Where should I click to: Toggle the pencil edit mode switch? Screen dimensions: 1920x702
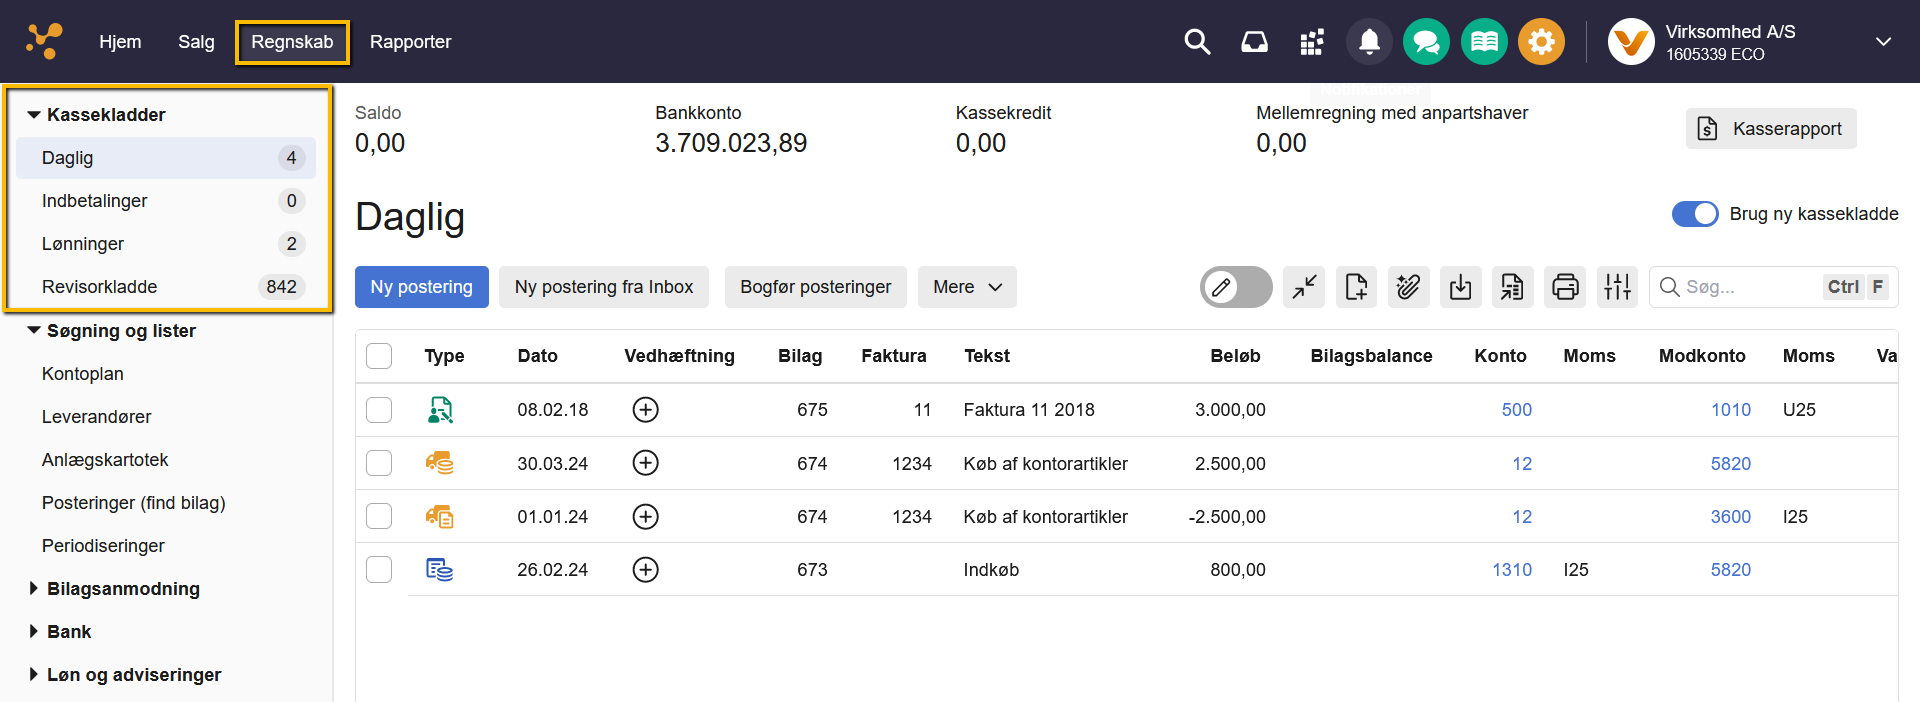tap(1235, 288)
